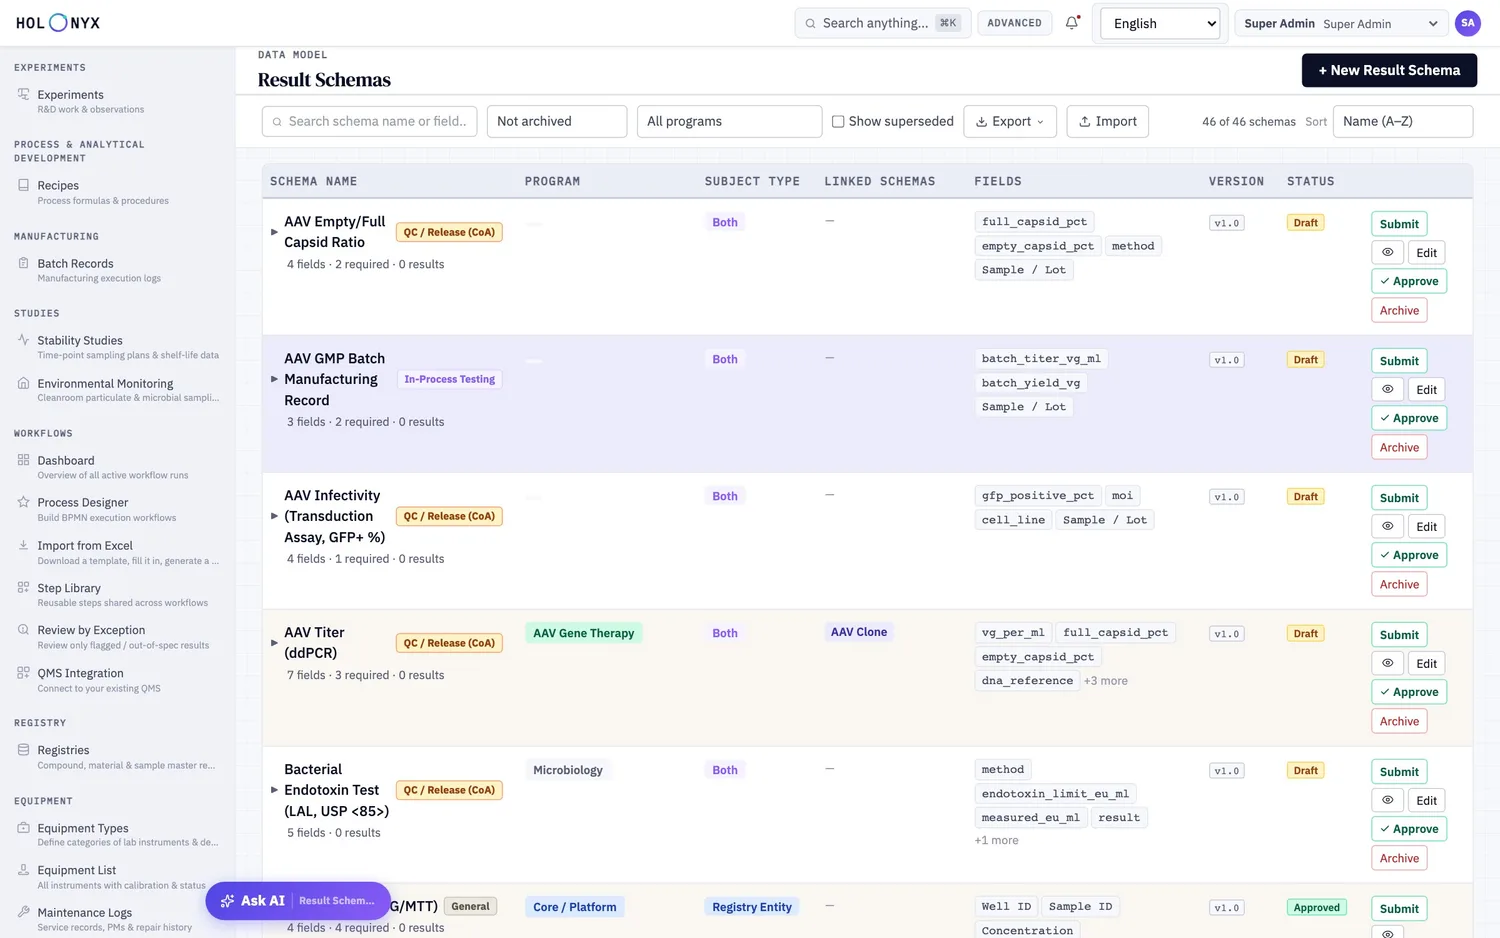Click the Experiments sidebar icon
Screen dimensions: 1500x938
[23, 95]
